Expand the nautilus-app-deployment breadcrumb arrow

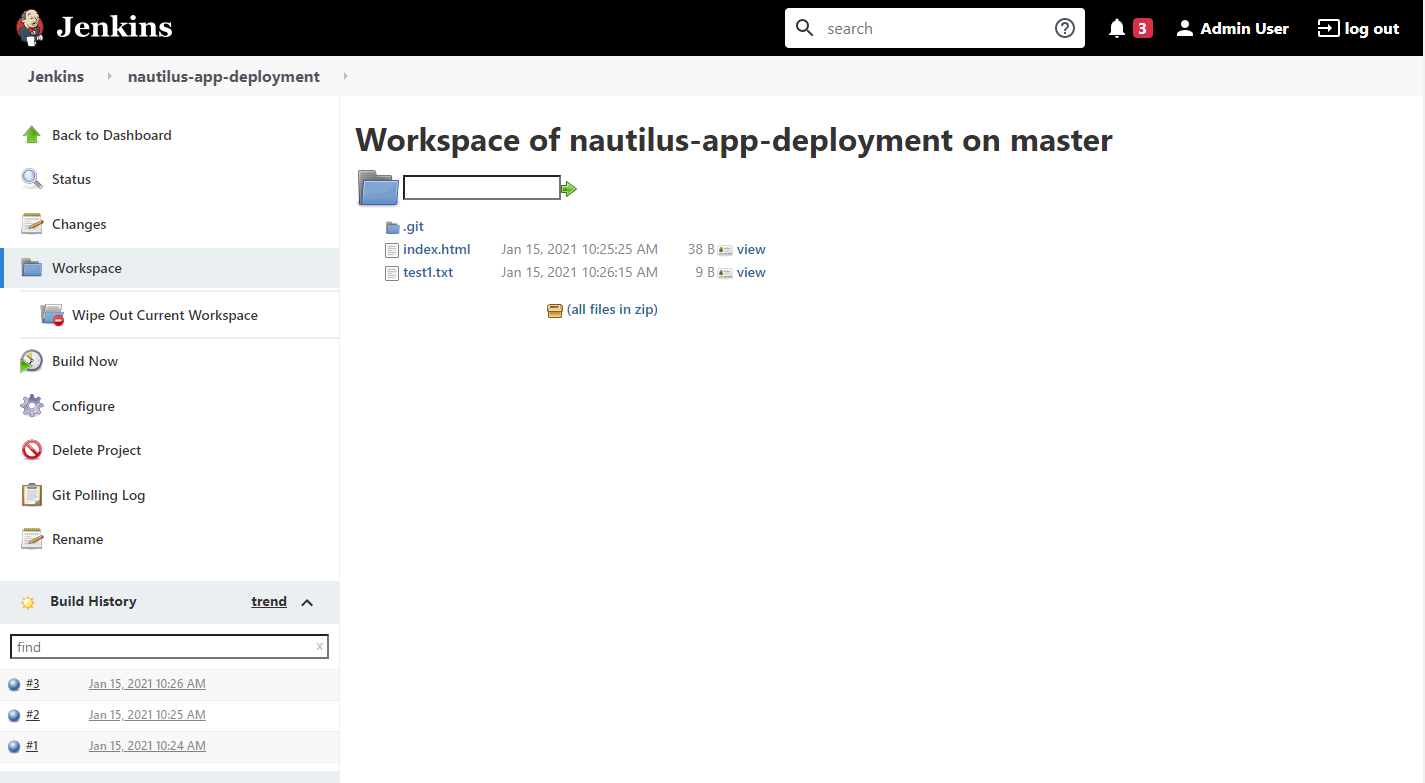pyautogui.click(x=345, y=77)
